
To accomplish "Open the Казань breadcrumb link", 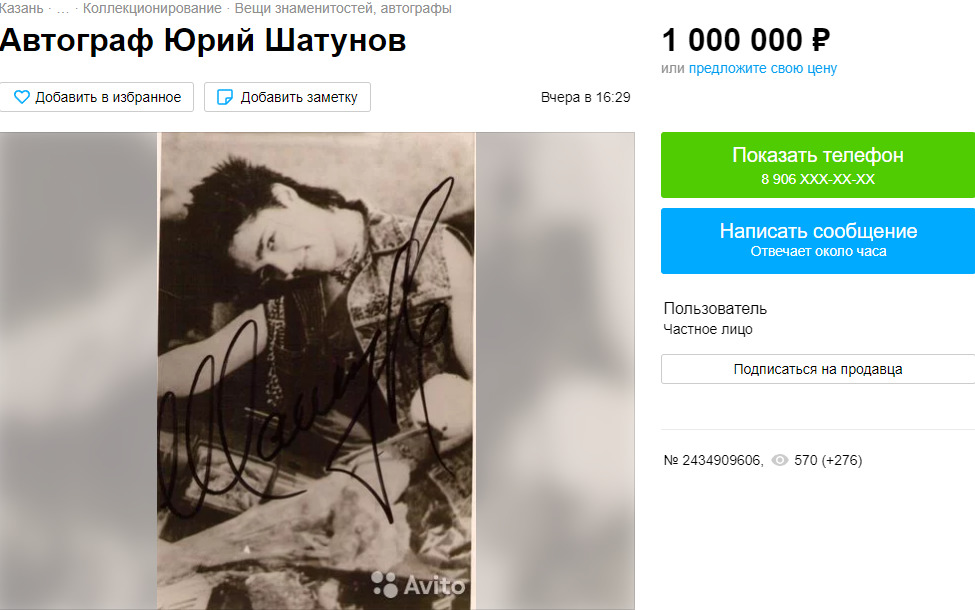I will click(x=21, y=9).
